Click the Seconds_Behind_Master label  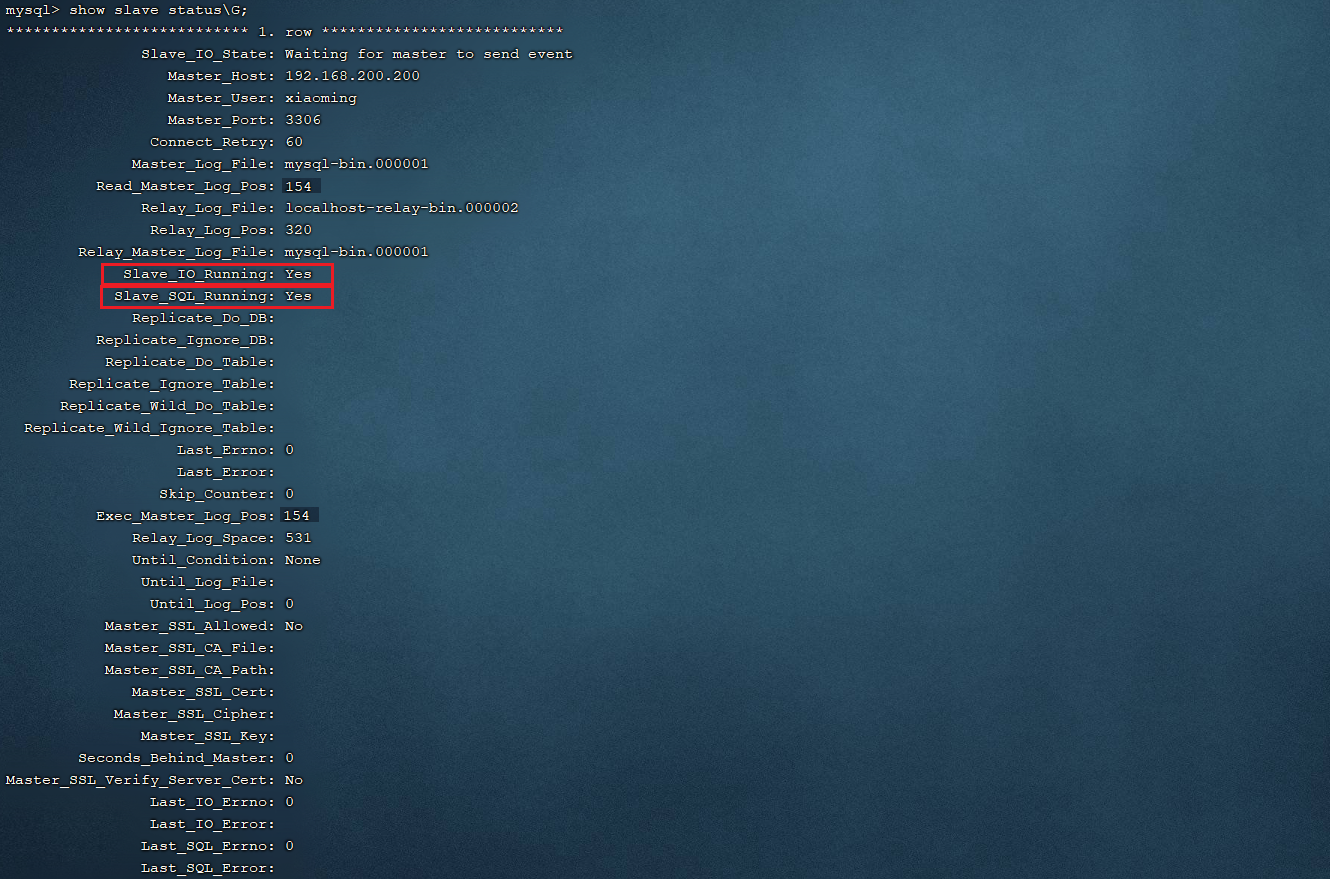point(175,758)
